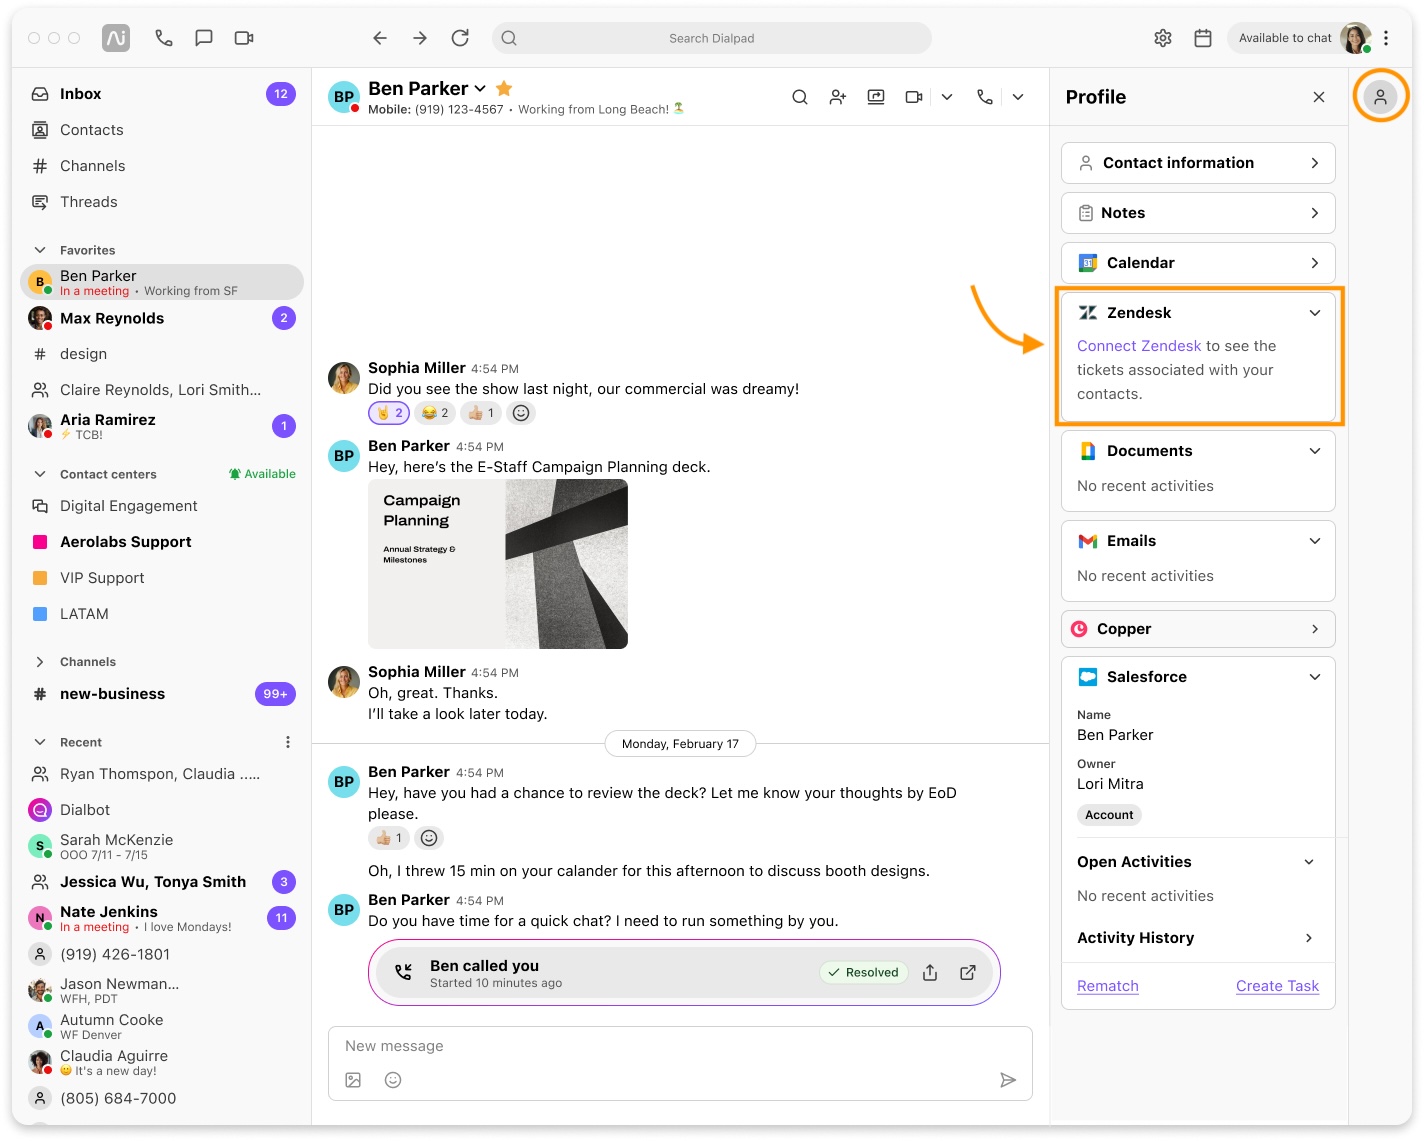Image resolution: width=1424 pixels, height=1141 pixels.
Task: Open the three-dot menu beside user avatar
Action: point(1386,38)
